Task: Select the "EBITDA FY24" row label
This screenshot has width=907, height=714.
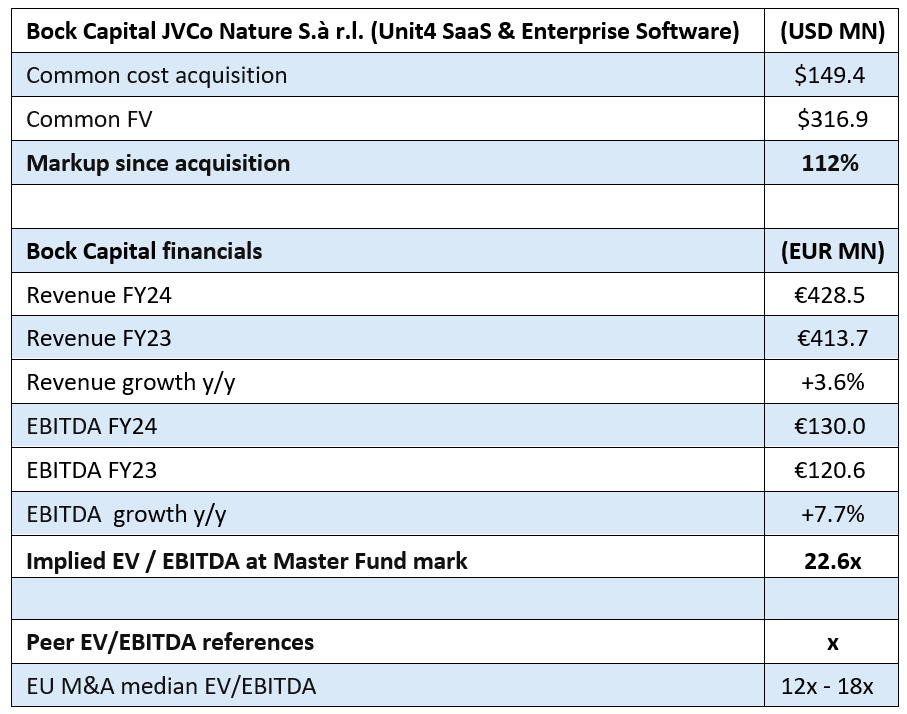Action: point(91,426)
